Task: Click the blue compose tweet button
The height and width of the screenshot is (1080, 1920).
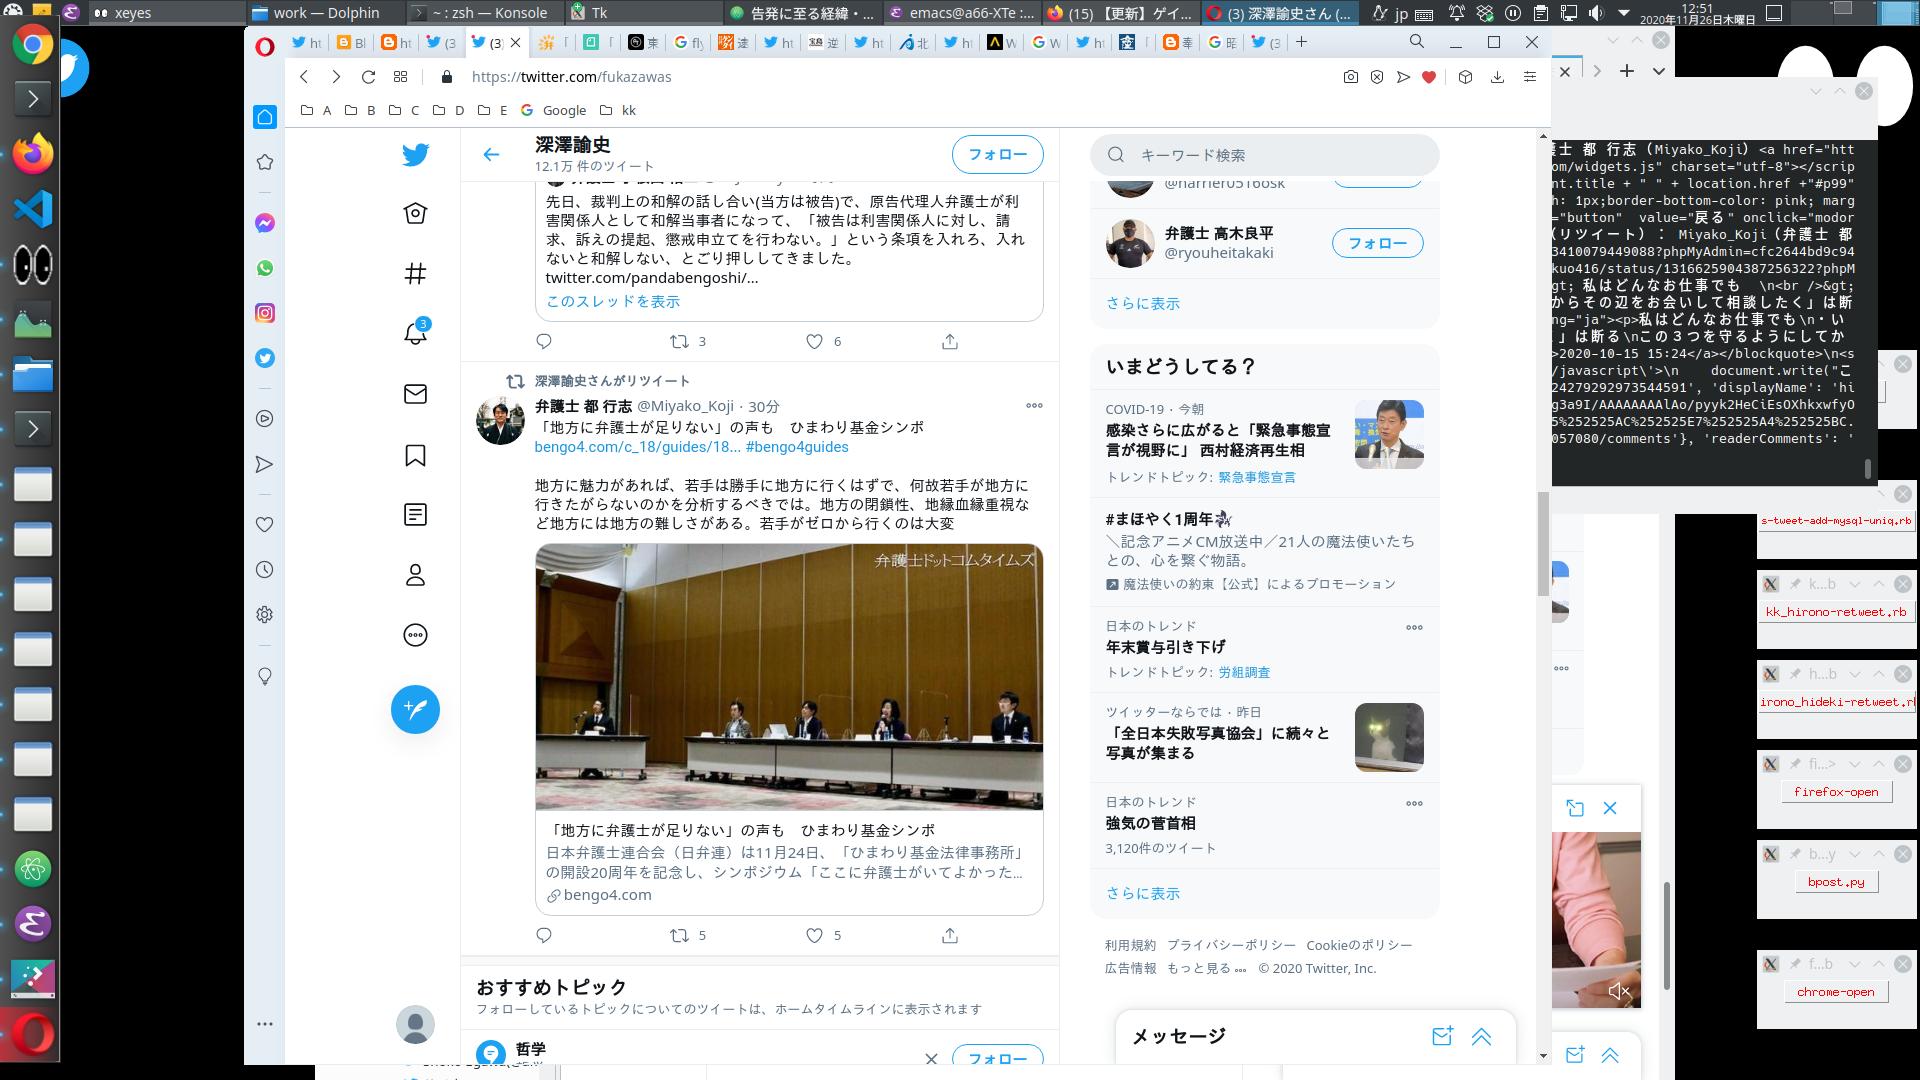Action: pyautogui.click(x=415, y=709)
